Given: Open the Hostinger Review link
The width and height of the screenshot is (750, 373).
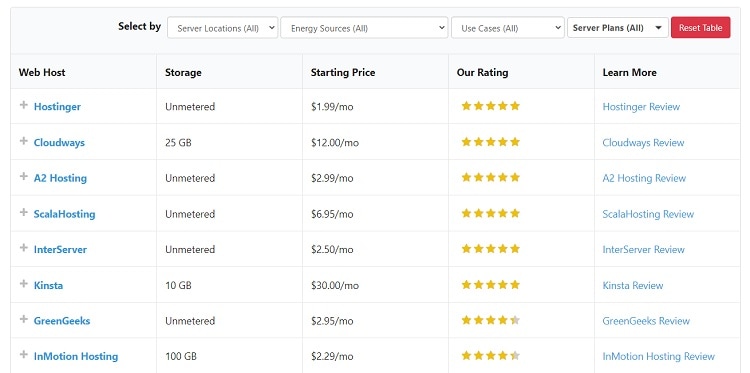Looking at the screenshot, I should tap(641, 107).
